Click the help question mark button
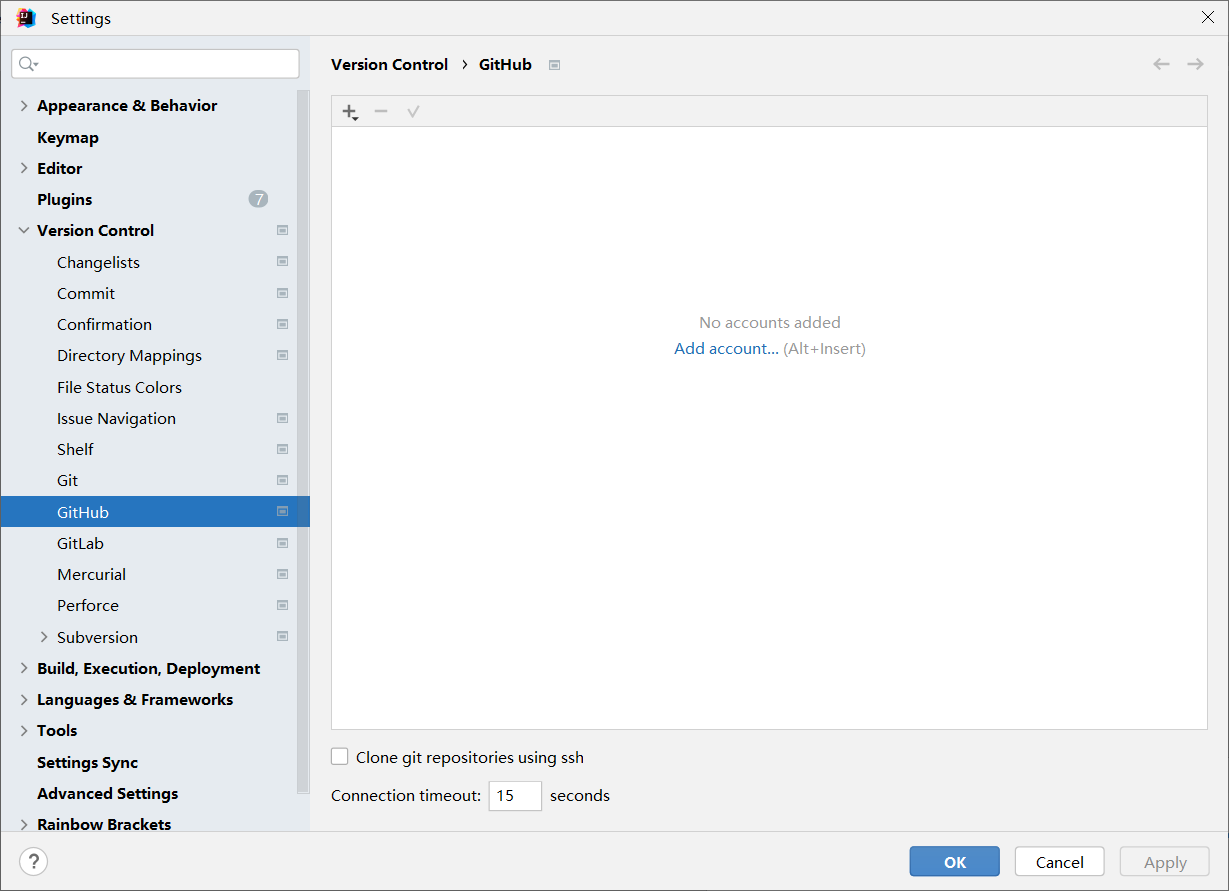The height and width of the screenshot is (891, 1229). [33, 861]
